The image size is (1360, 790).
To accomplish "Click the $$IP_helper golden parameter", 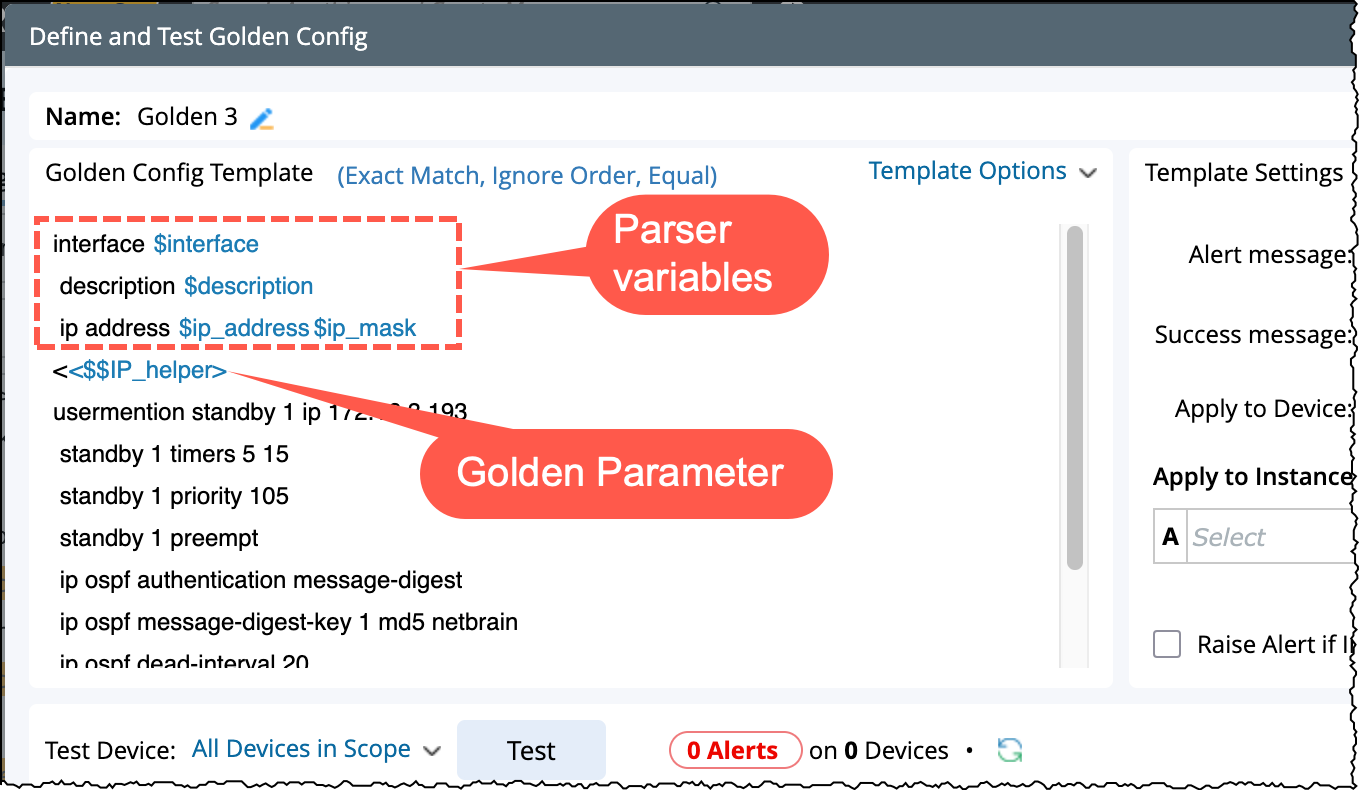I will (147, 371).
